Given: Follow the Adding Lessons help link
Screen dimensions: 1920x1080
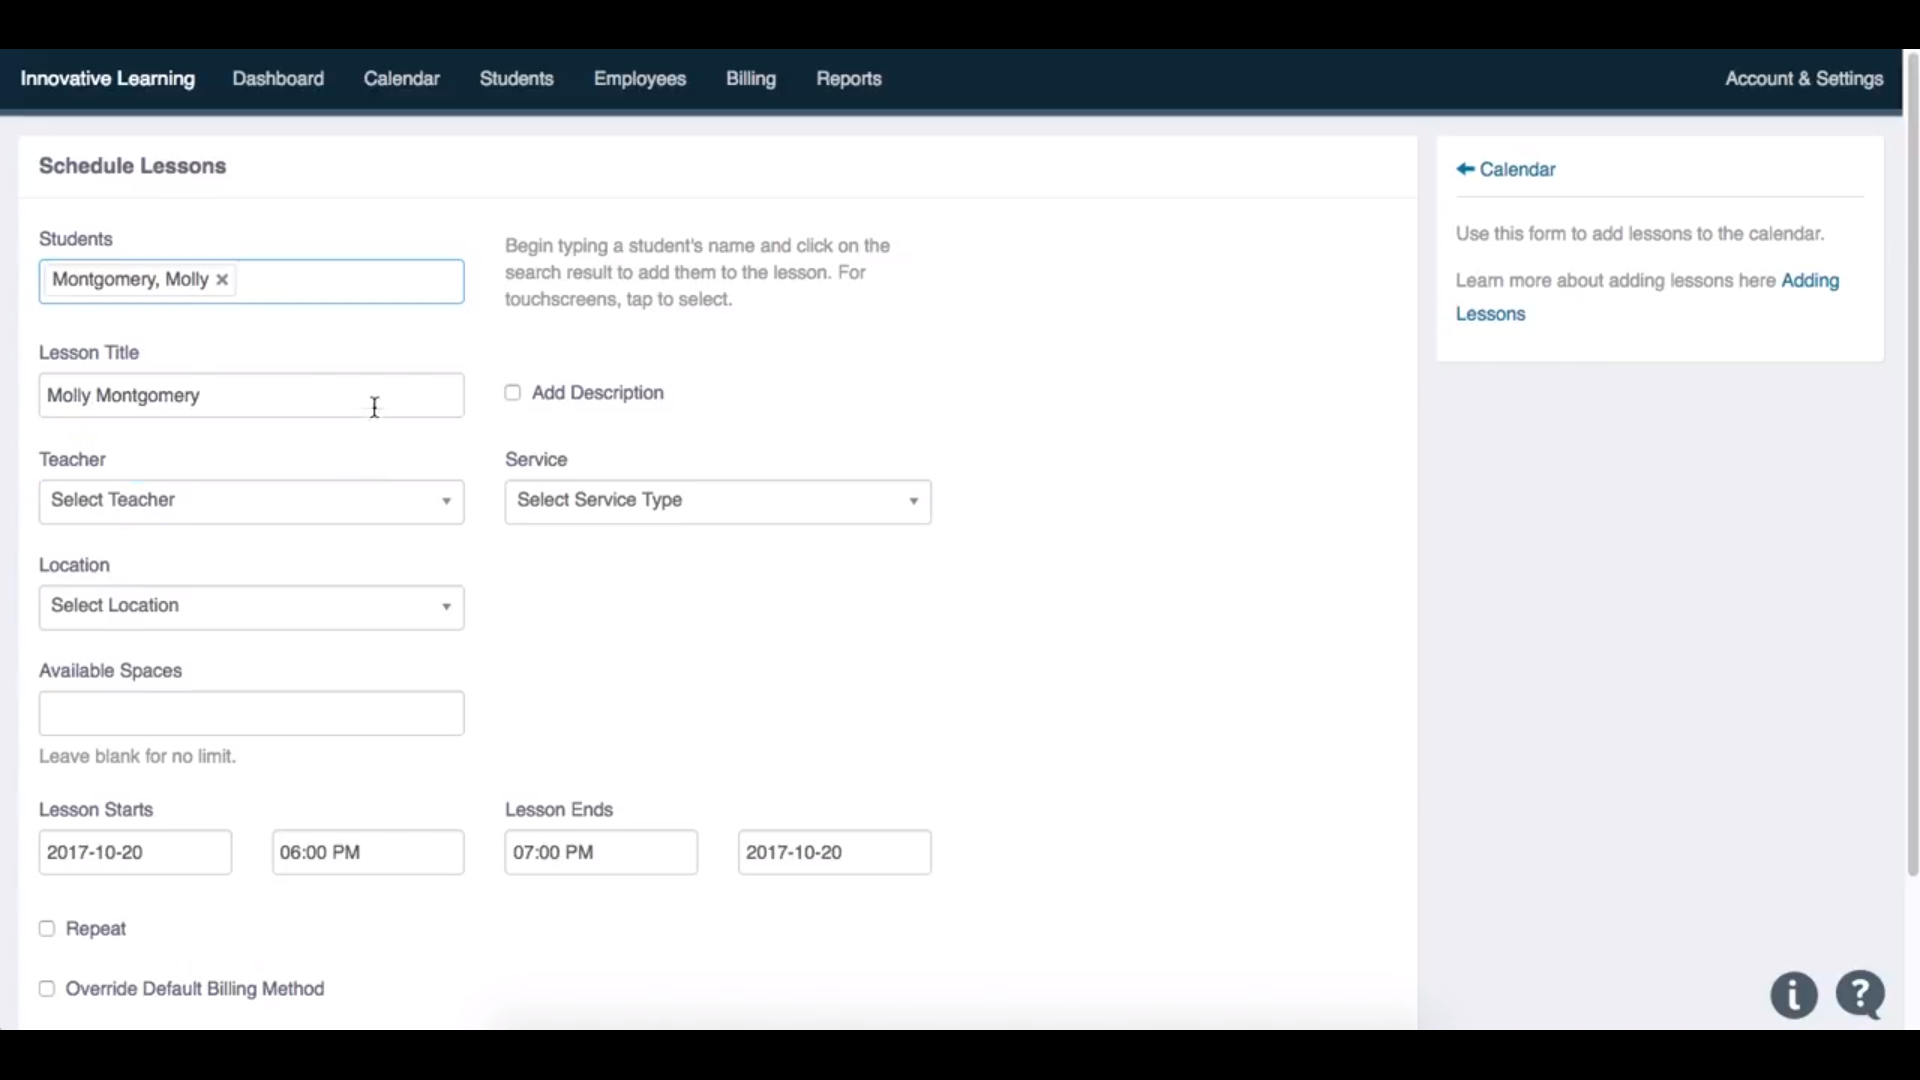Looking at the screenshot, I should 1809,281.
